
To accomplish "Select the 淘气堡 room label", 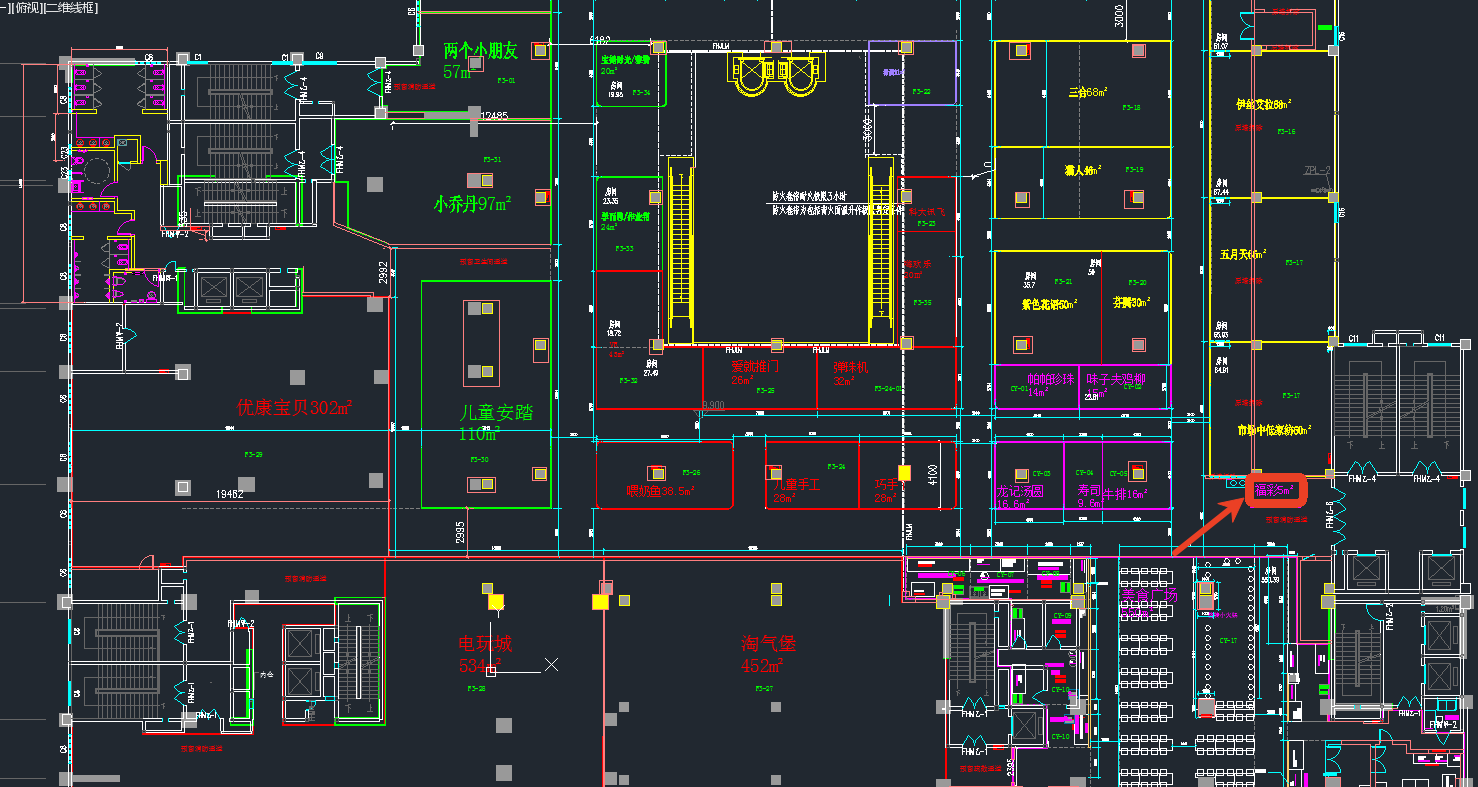I will (x=768, y=644).
